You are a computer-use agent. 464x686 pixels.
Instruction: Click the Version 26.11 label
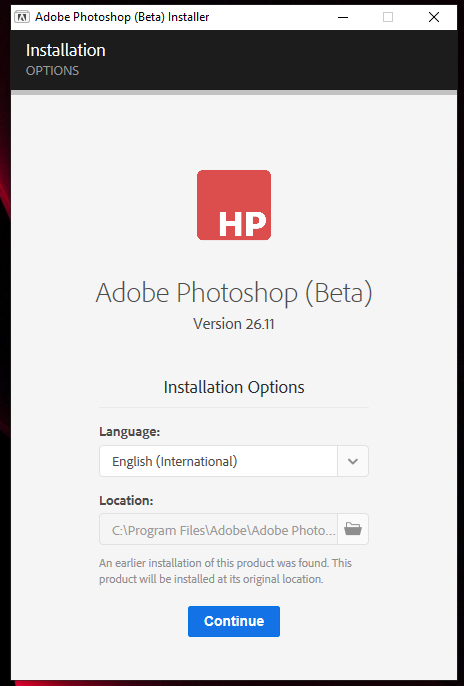tap(234, 324)
